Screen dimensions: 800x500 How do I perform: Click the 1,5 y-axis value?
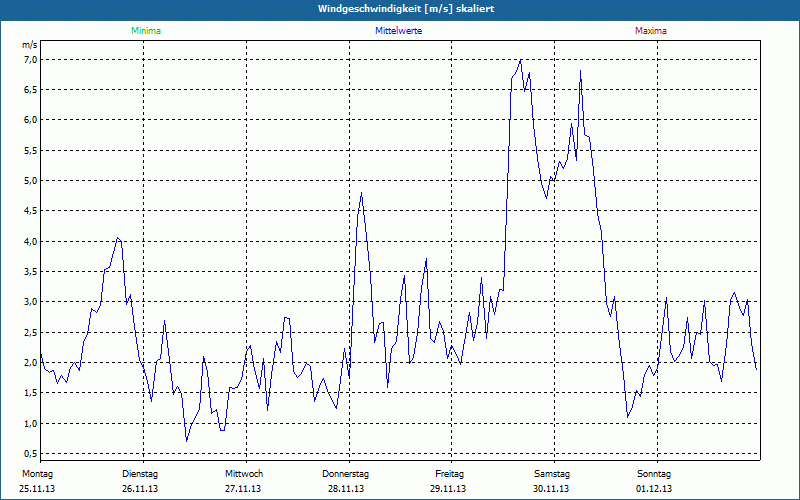pyautogui.click(x=31, y=393)
